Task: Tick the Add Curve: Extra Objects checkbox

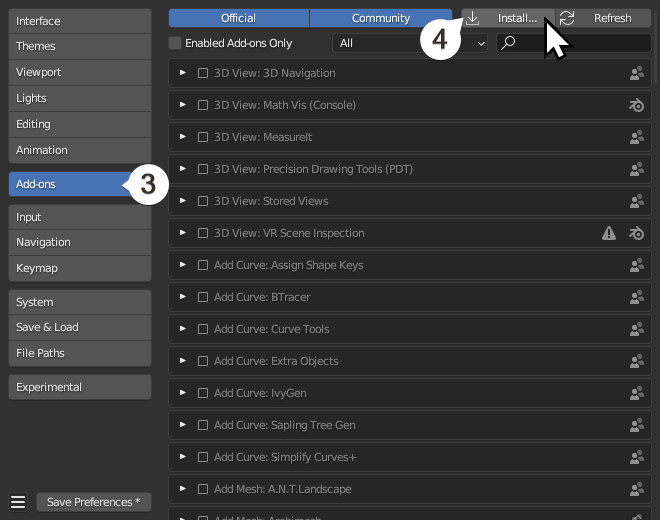Action: (203, 361)
